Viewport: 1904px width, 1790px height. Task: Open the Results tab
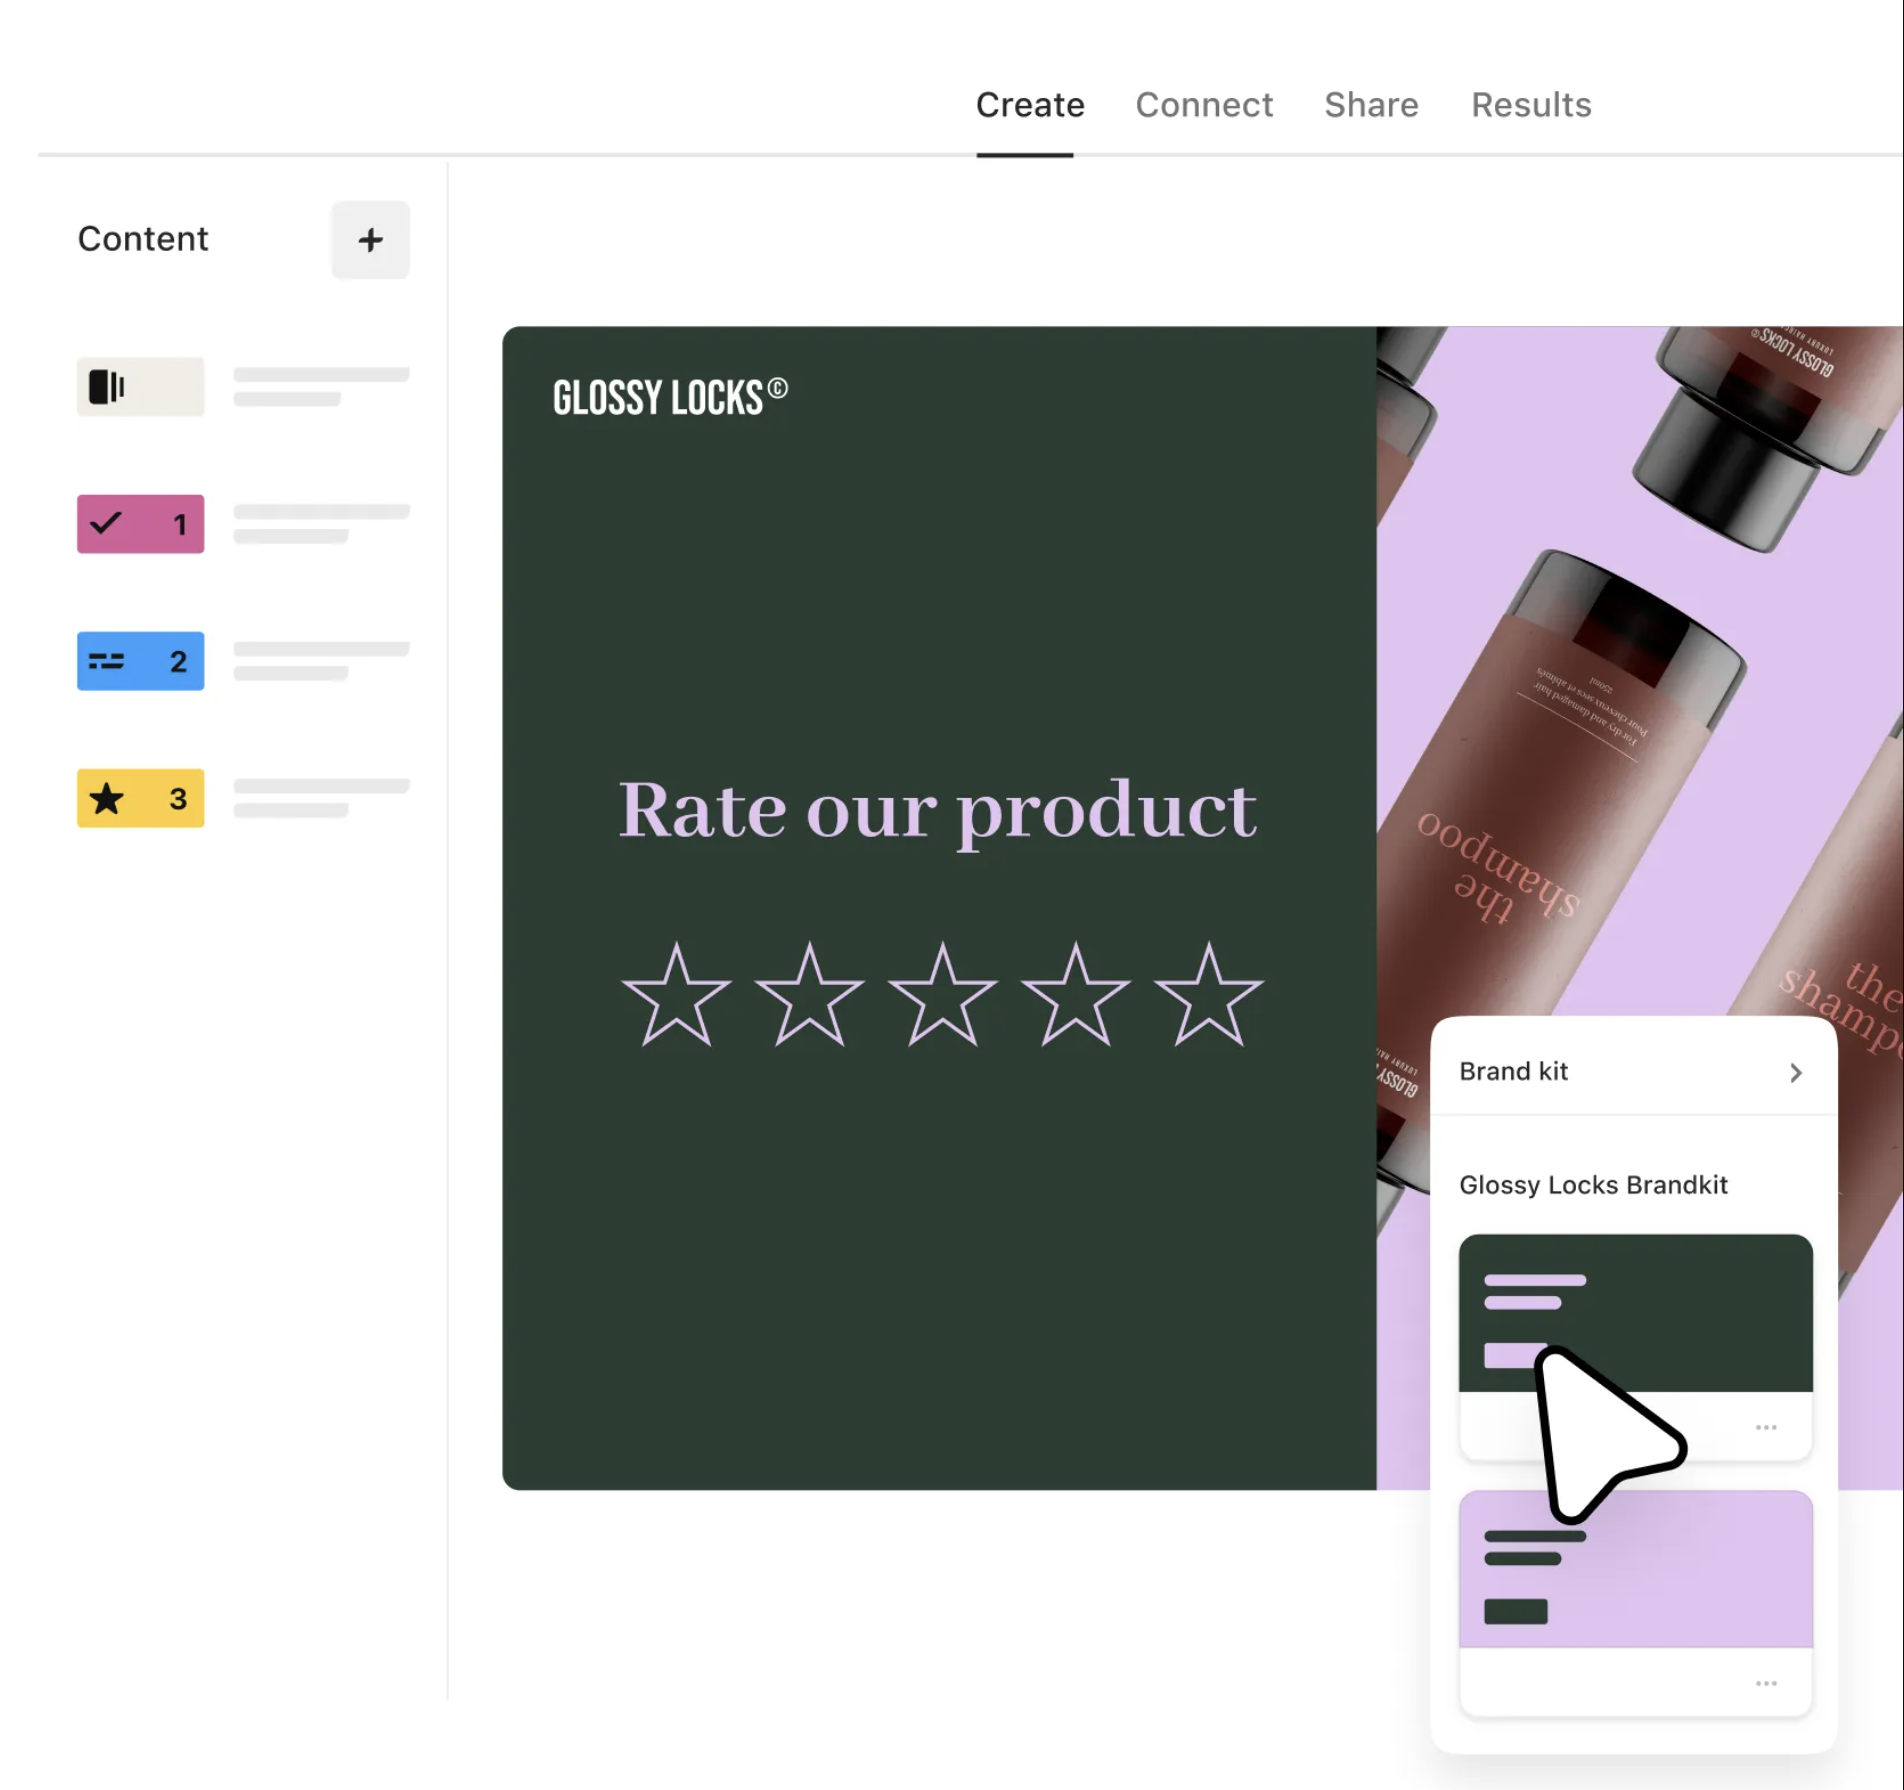coord(1530,105)
